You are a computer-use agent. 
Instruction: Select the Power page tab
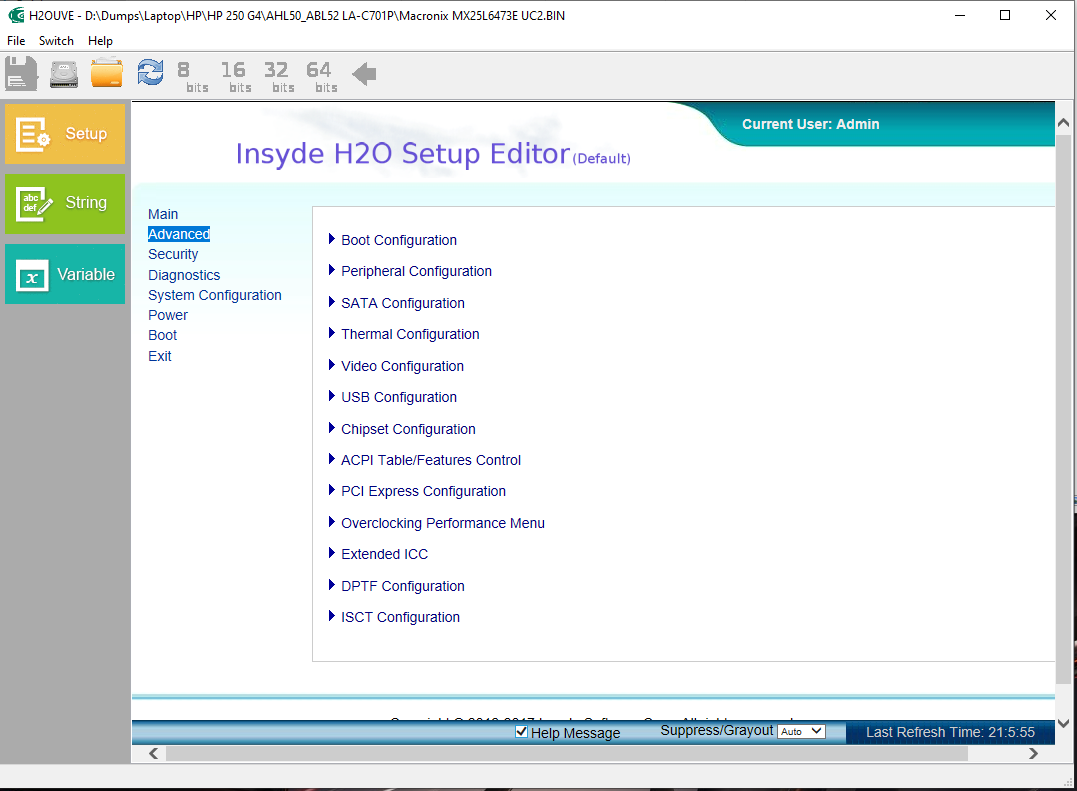point(168,315)
